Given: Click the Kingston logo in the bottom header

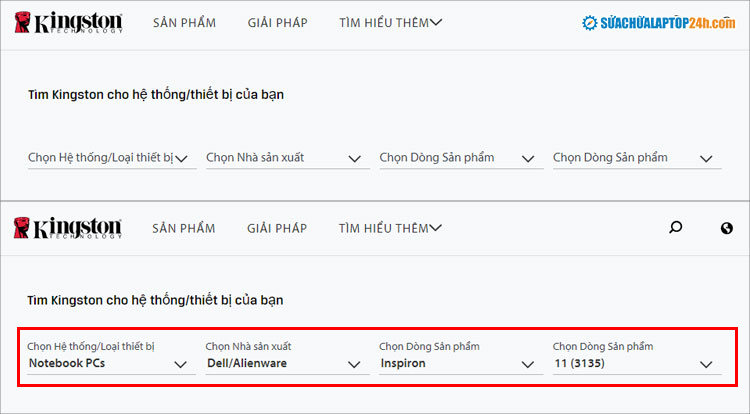Looking at the screenshot, I should coord(68,228).
